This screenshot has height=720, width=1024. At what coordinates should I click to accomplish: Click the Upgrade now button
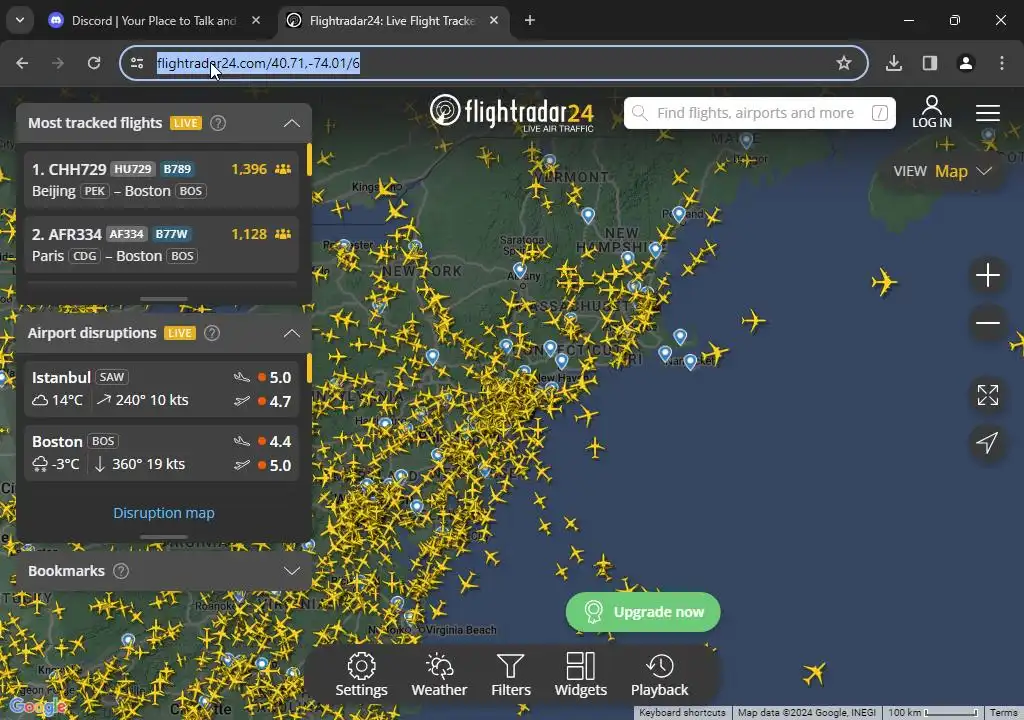coord(643,612)
